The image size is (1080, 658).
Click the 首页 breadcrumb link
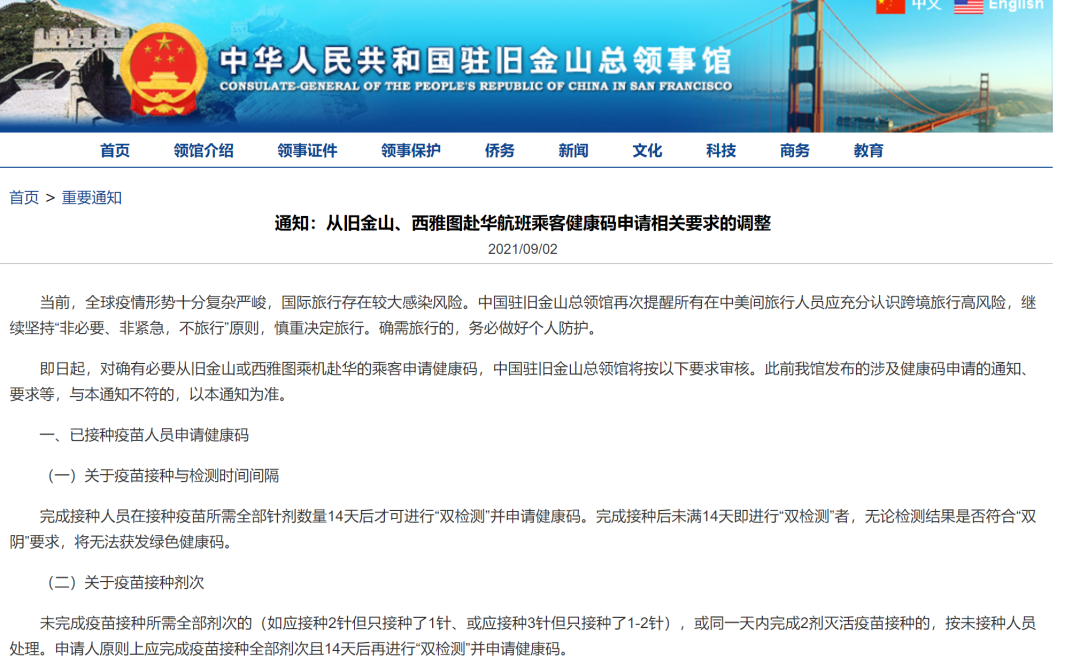coord(24,198)
